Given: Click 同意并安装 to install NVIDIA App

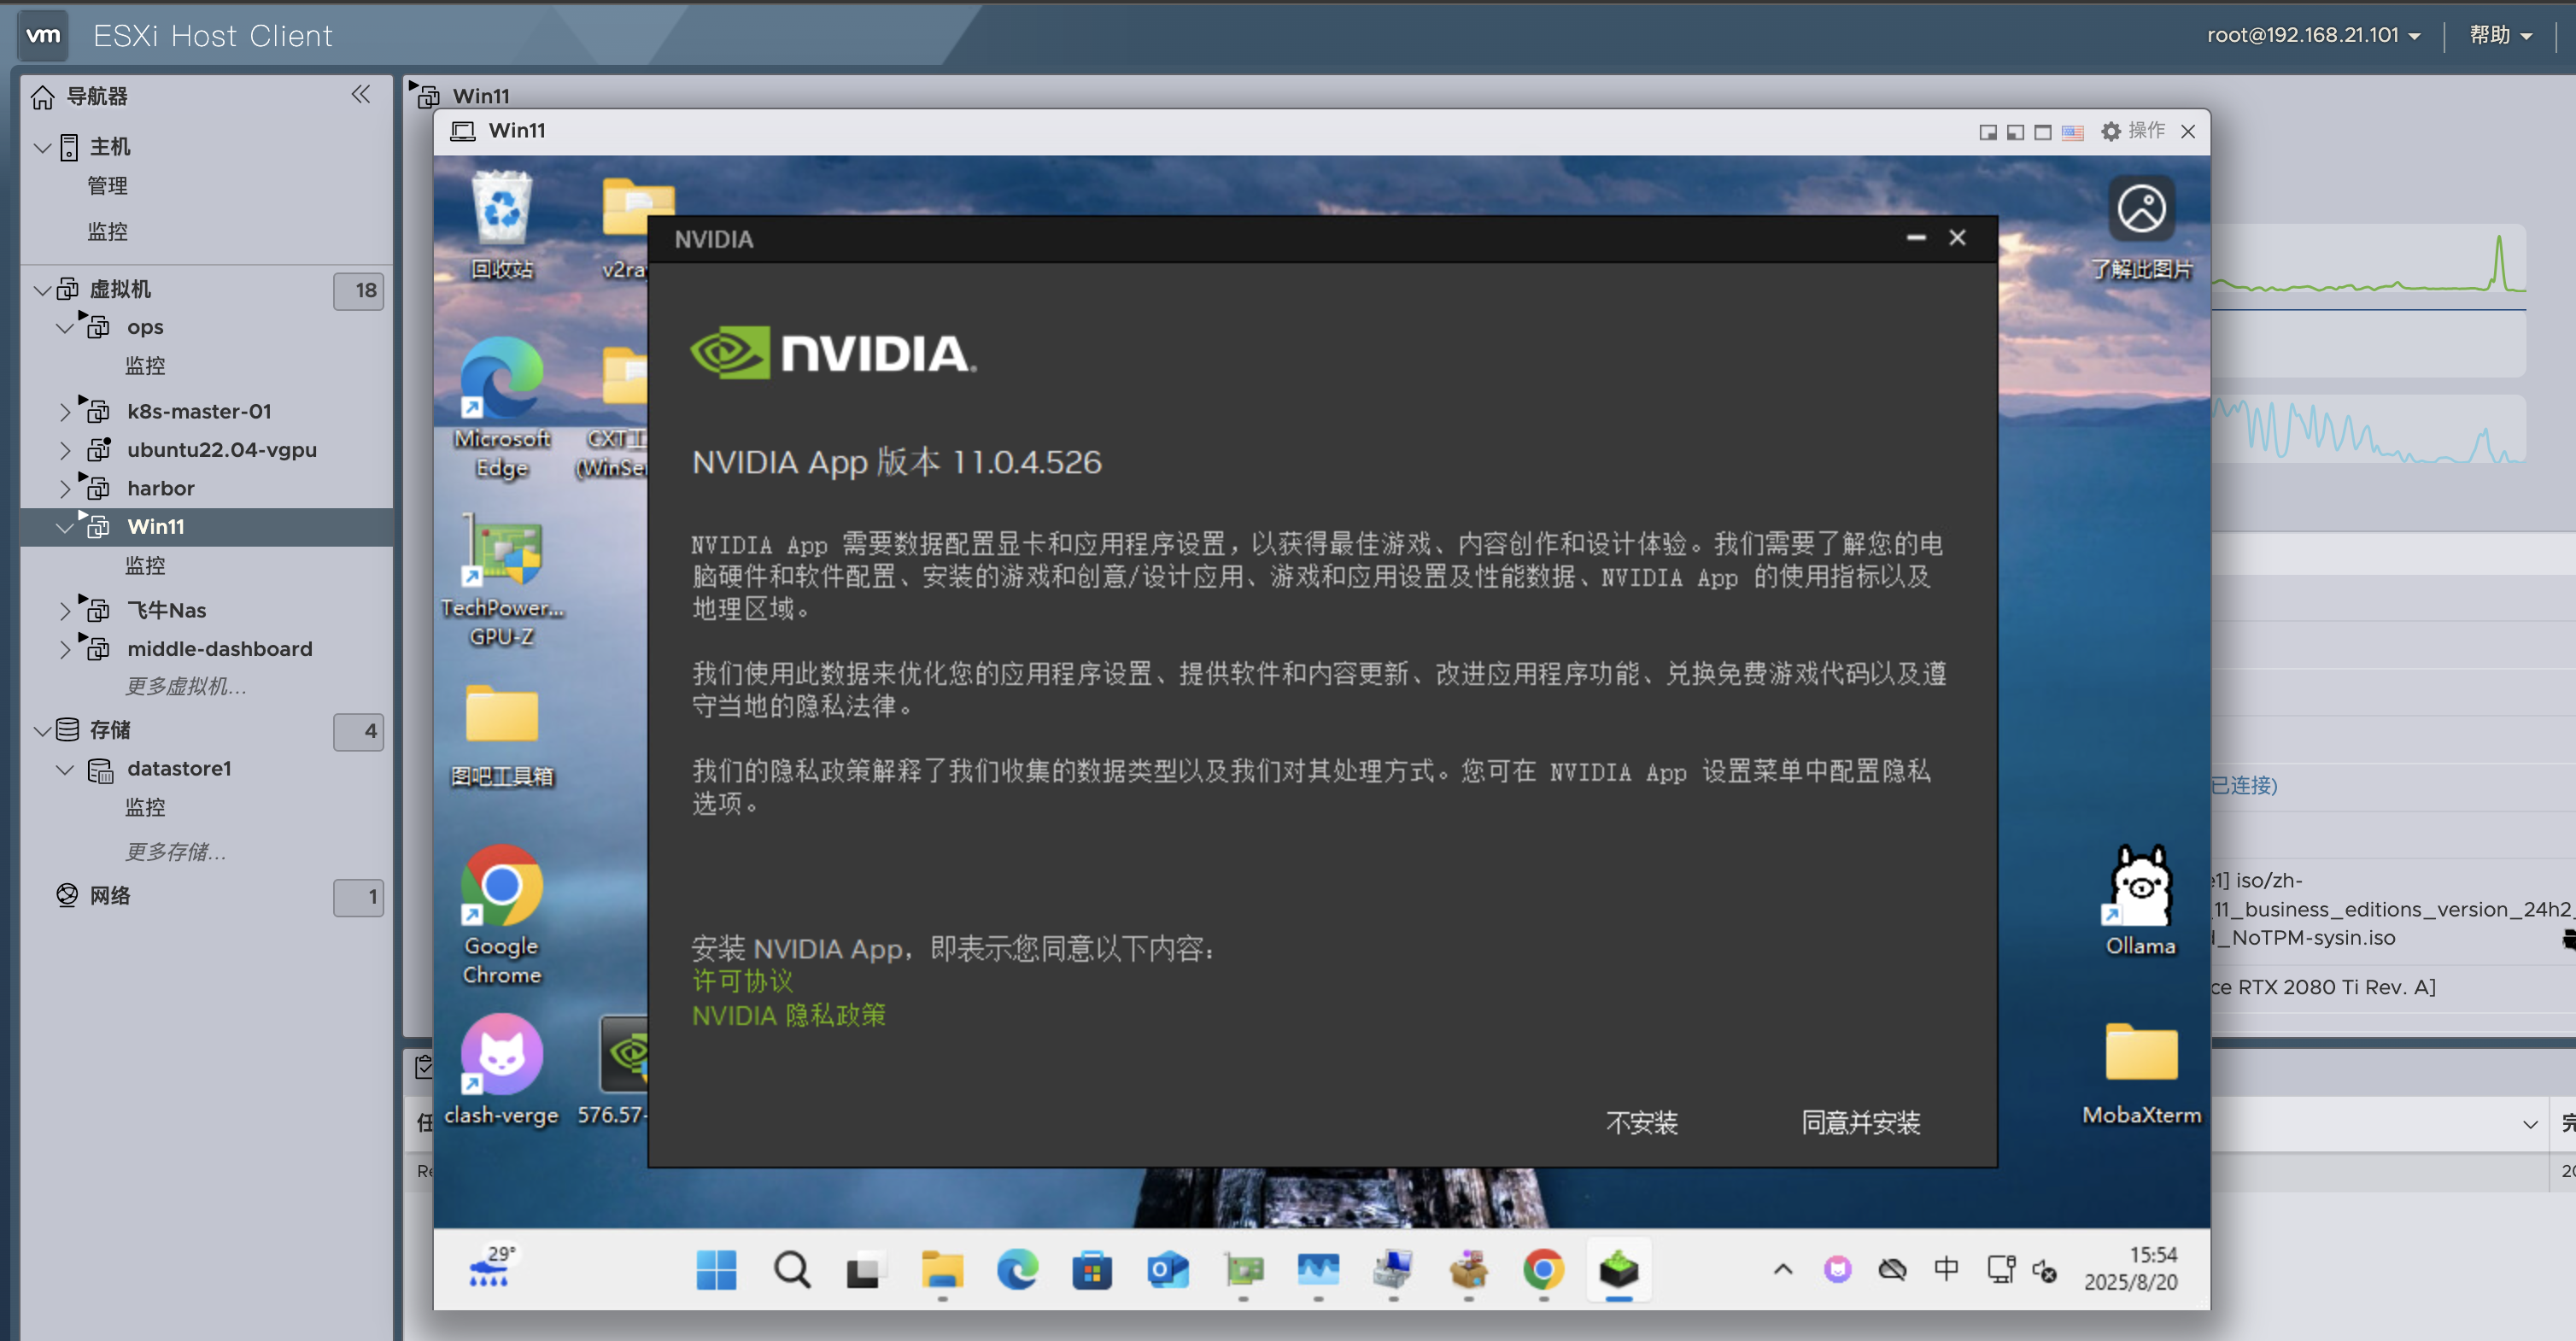Looking at the screenshot, I should click(x=1860, y=1123).
